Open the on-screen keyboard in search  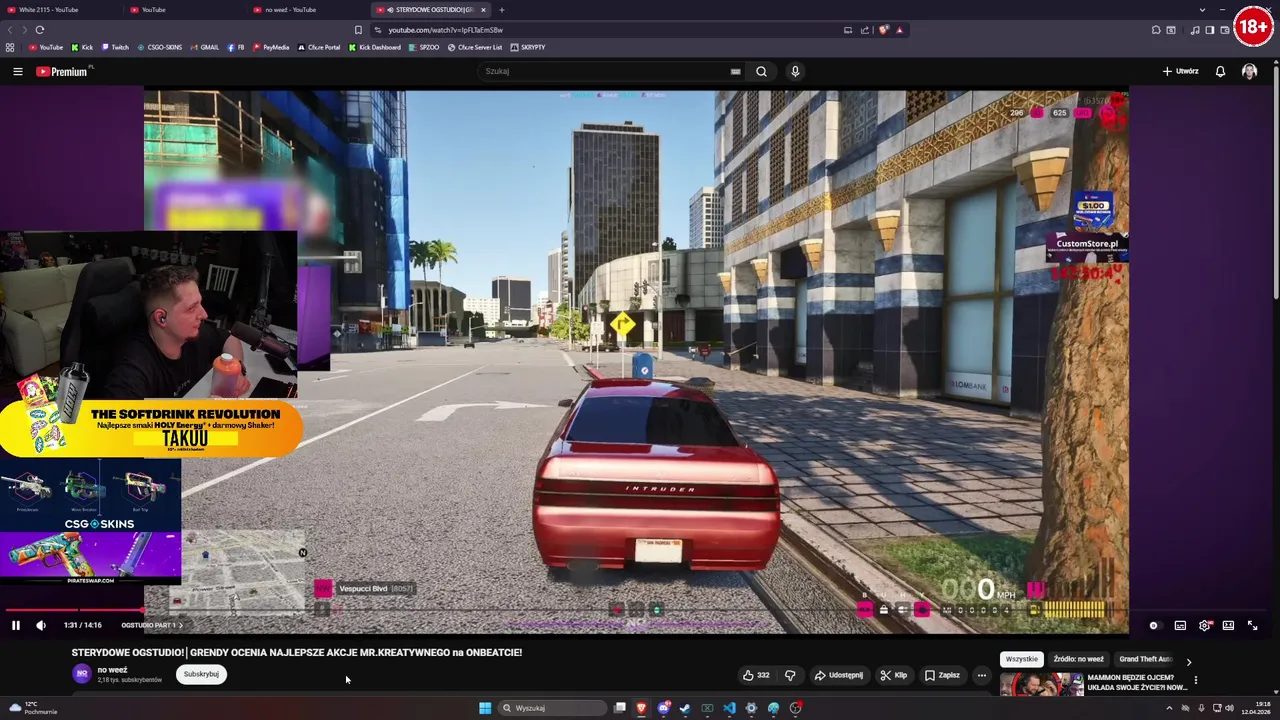[x=735, y=71]
